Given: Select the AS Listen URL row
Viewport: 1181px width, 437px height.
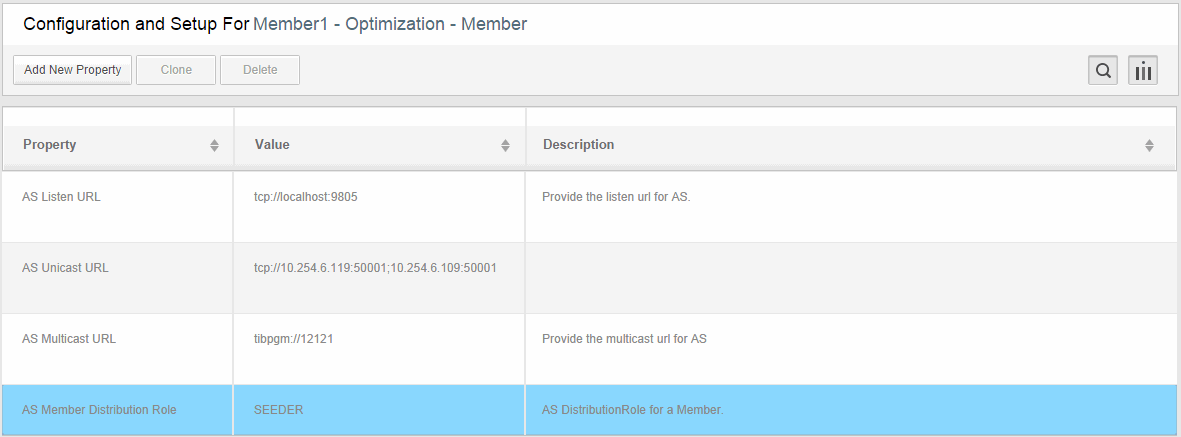Looking at the screenshot, I should pos(590,207).
